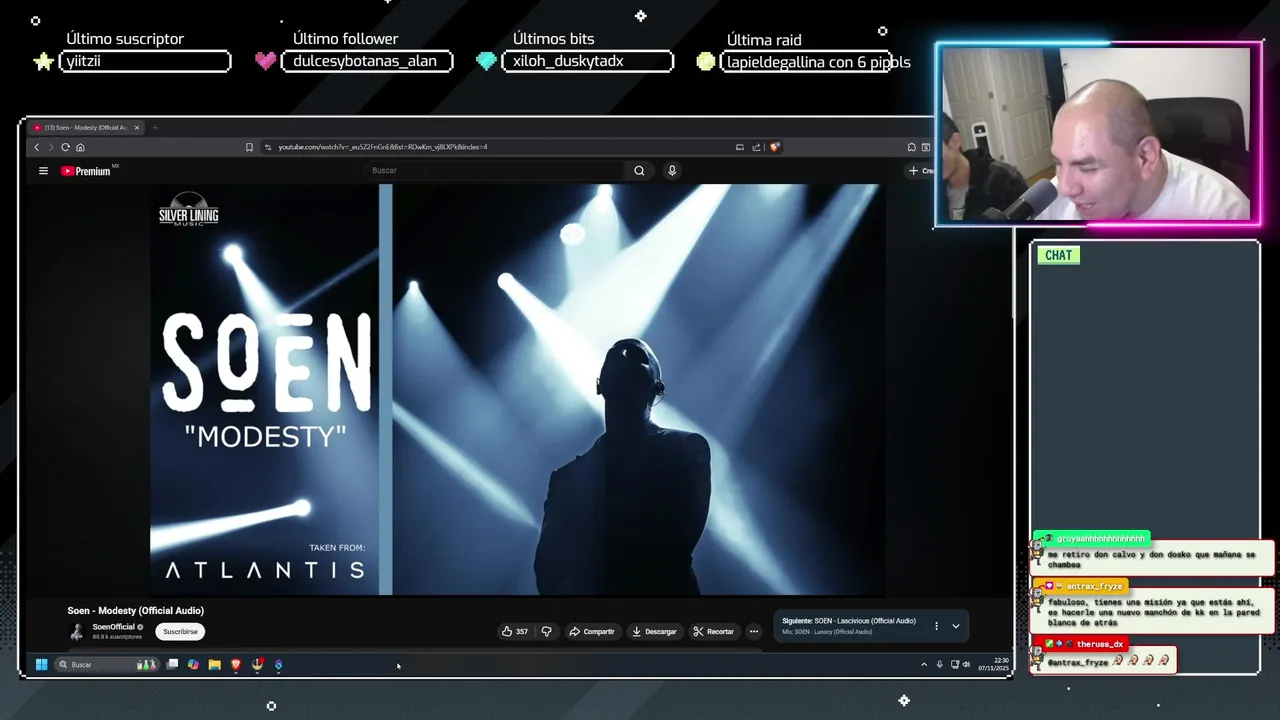Open a new browser tab with plus

pyautogui.click(x=155, y=127)
